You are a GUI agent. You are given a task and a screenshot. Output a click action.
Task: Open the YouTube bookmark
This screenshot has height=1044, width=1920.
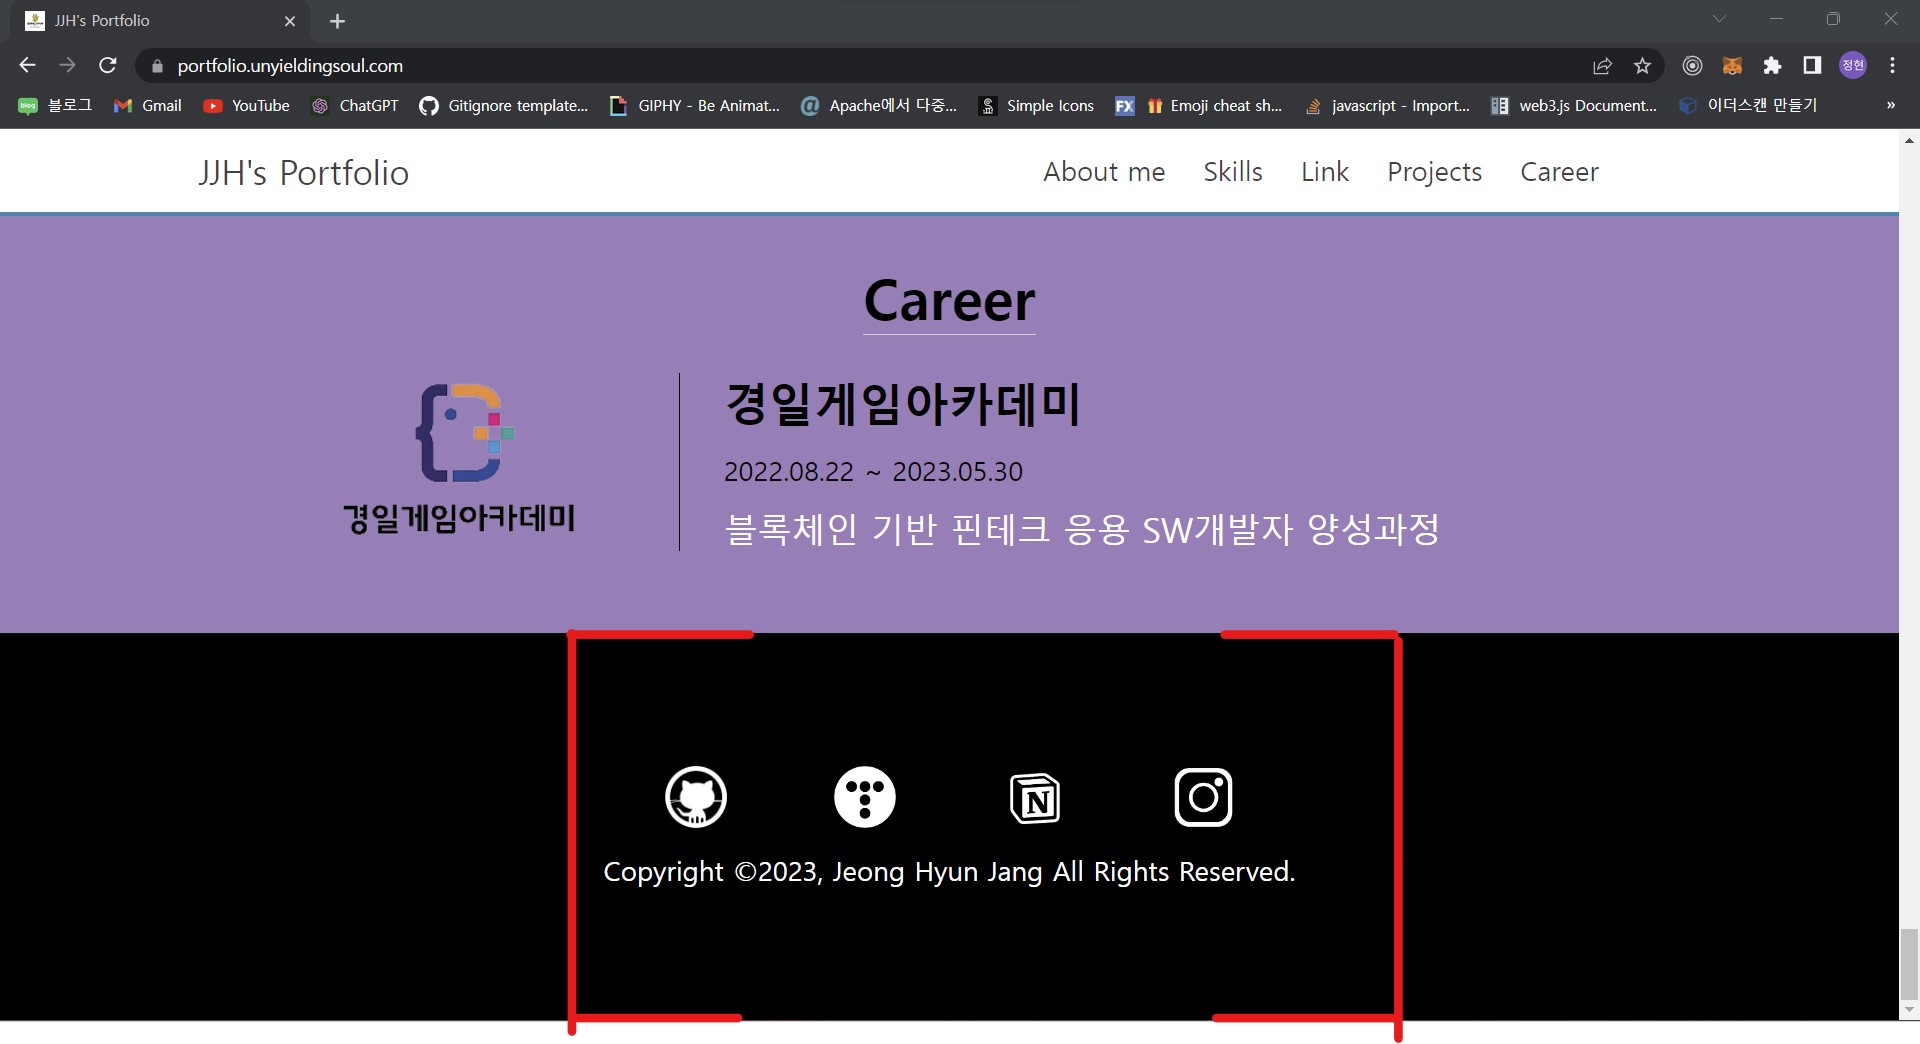click(246, 105)
